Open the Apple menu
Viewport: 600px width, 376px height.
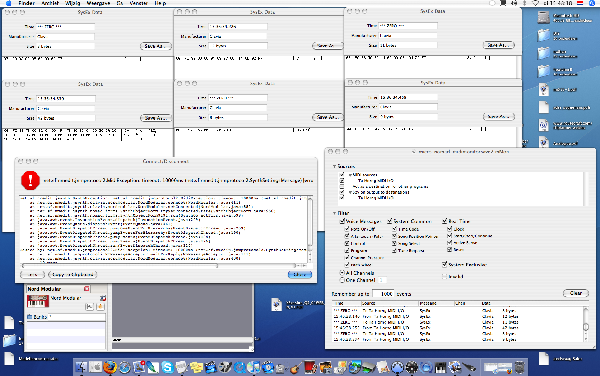tap(8, 3)
